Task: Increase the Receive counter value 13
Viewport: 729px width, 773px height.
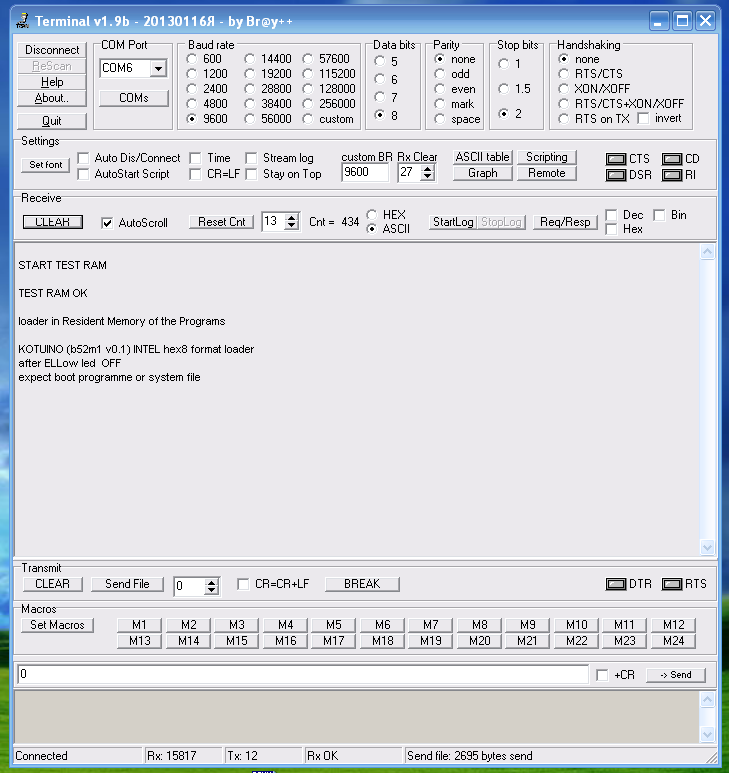Action: point(292,217)
